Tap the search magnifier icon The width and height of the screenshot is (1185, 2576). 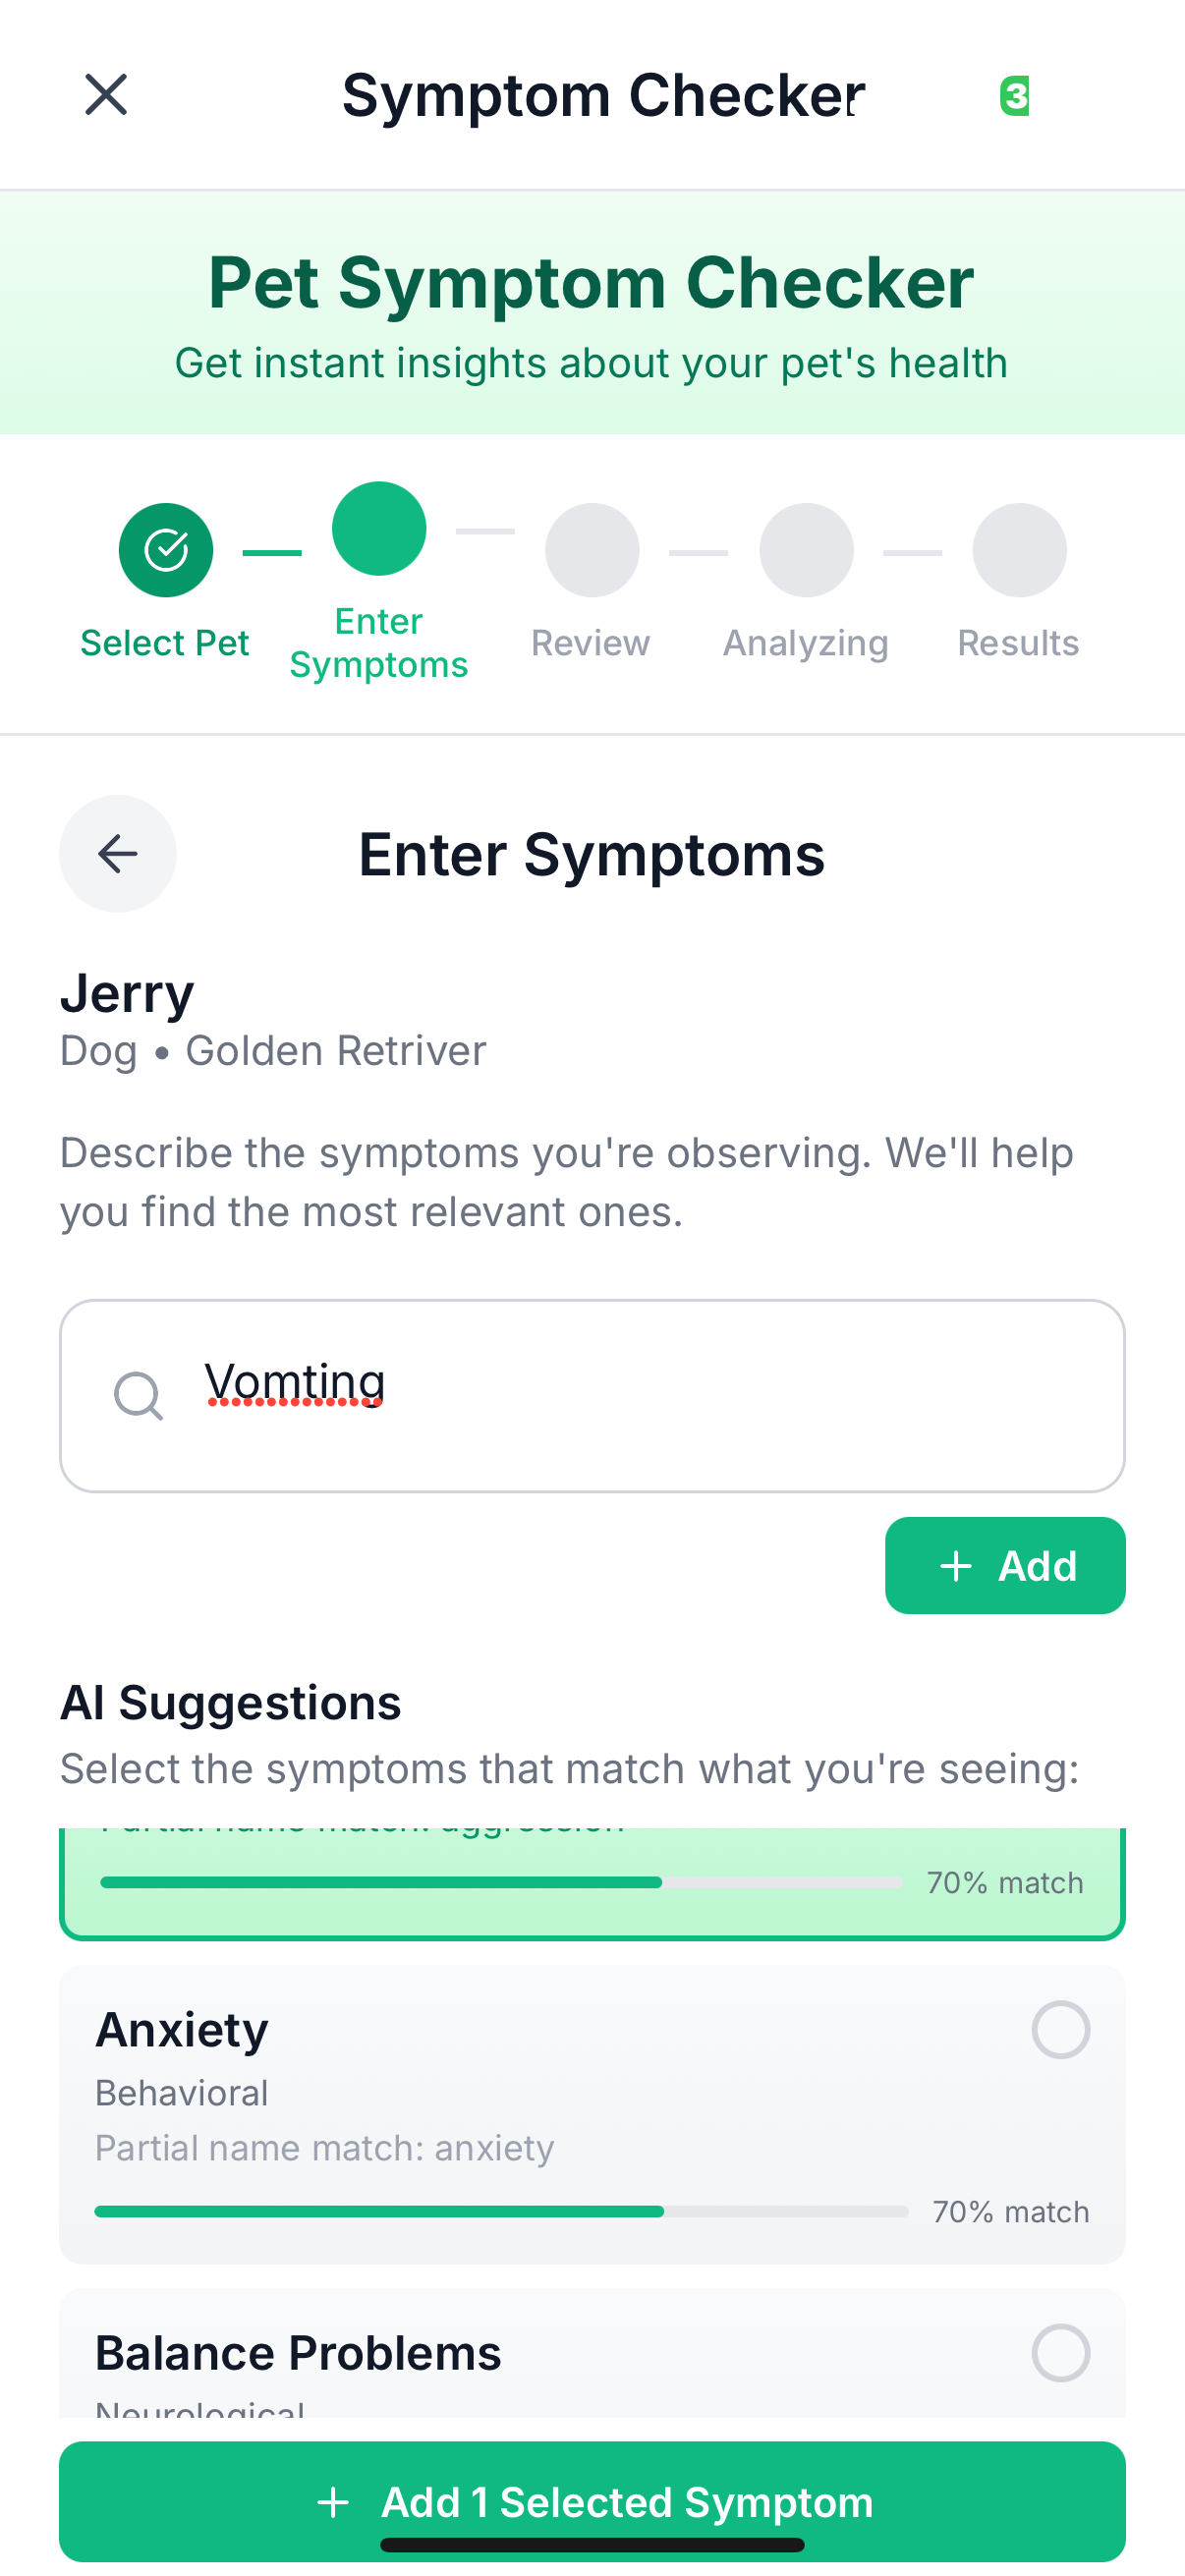click(x=138, y=1395)
